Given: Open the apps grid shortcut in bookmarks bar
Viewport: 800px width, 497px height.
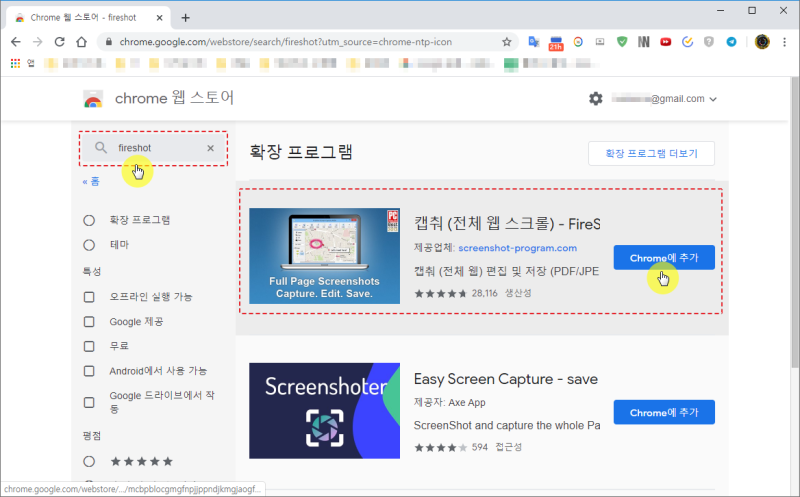Looking at the screenshot, I should coord(15,63).
